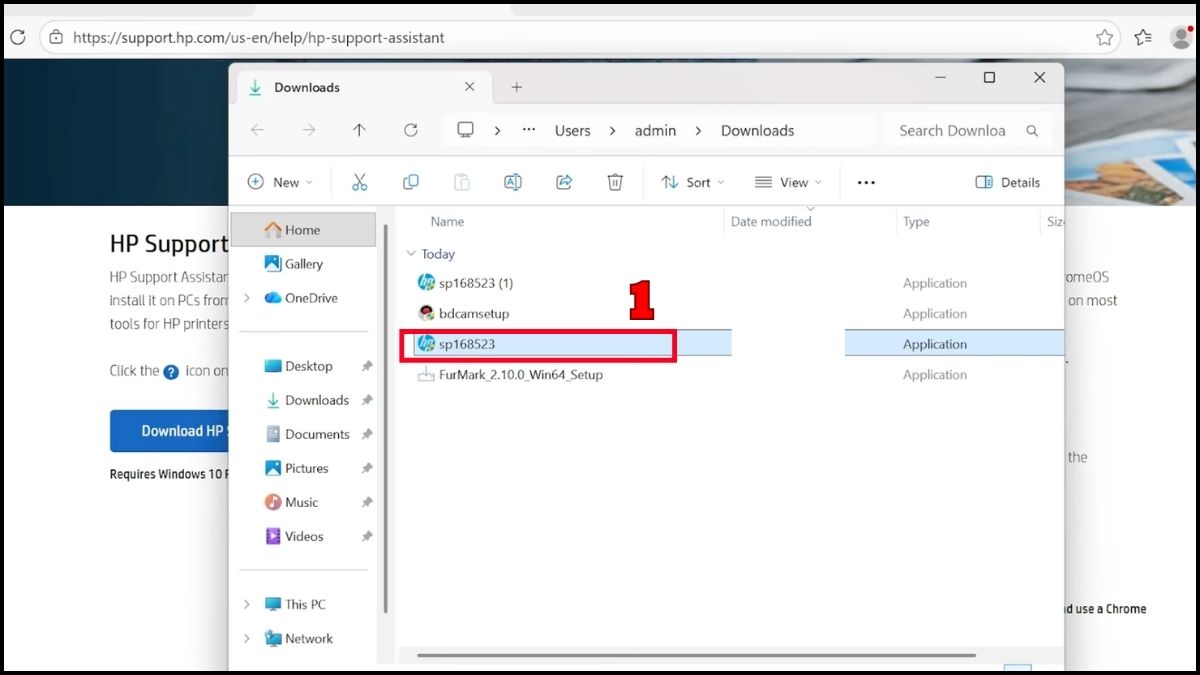
Task: Open Videos in navigation pane
Action: coord(304,536)
